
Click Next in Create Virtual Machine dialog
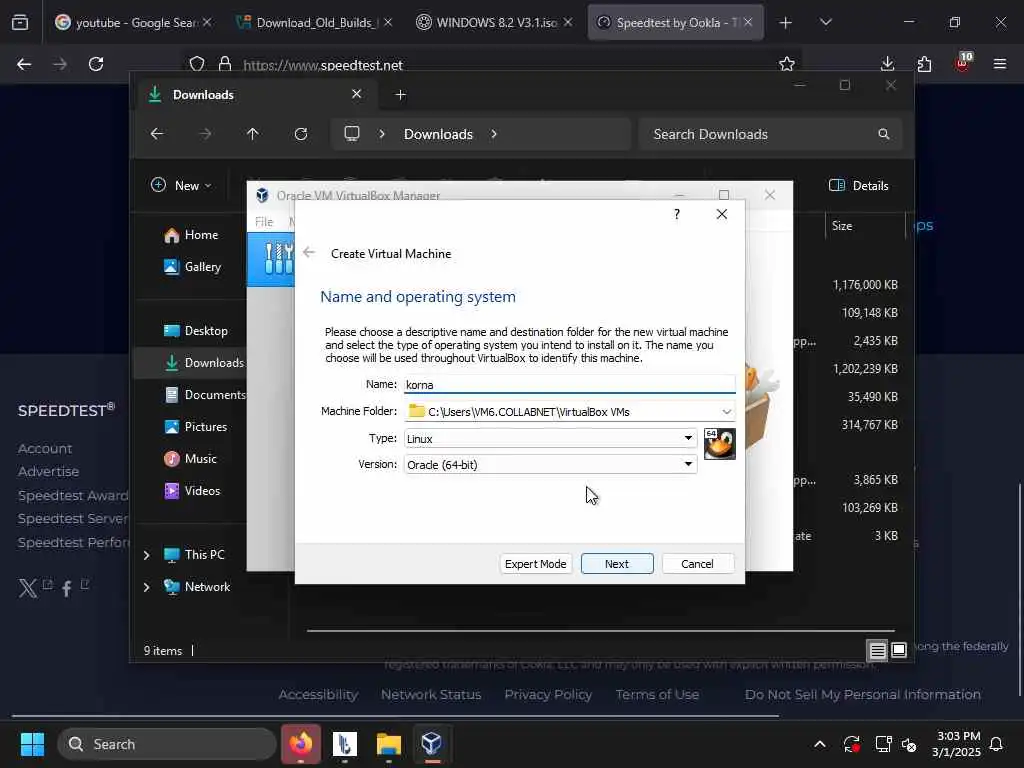(x=616, y=564)
